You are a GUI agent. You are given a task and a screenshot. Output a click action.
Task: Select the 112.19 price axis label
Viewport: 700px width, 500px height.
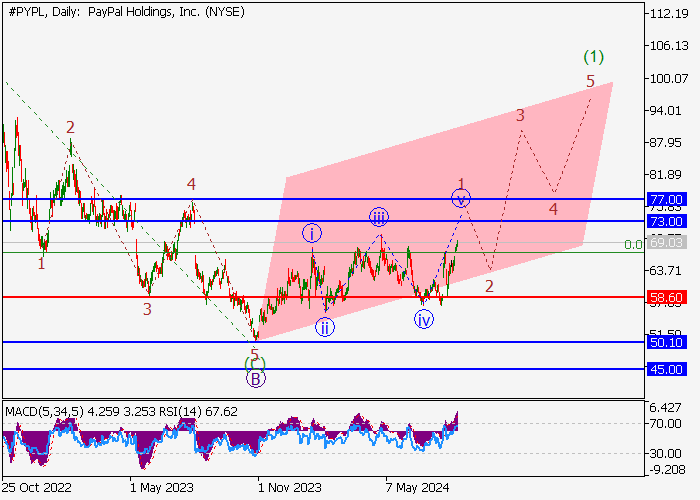point(669,13)
